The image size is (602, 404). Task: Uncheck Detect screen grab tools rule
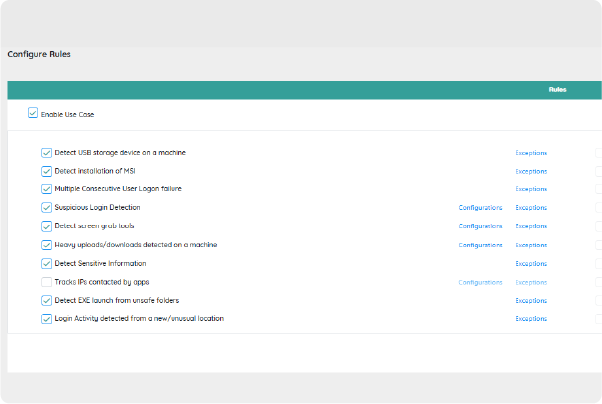pyautogui.click(x=46, y=226)
